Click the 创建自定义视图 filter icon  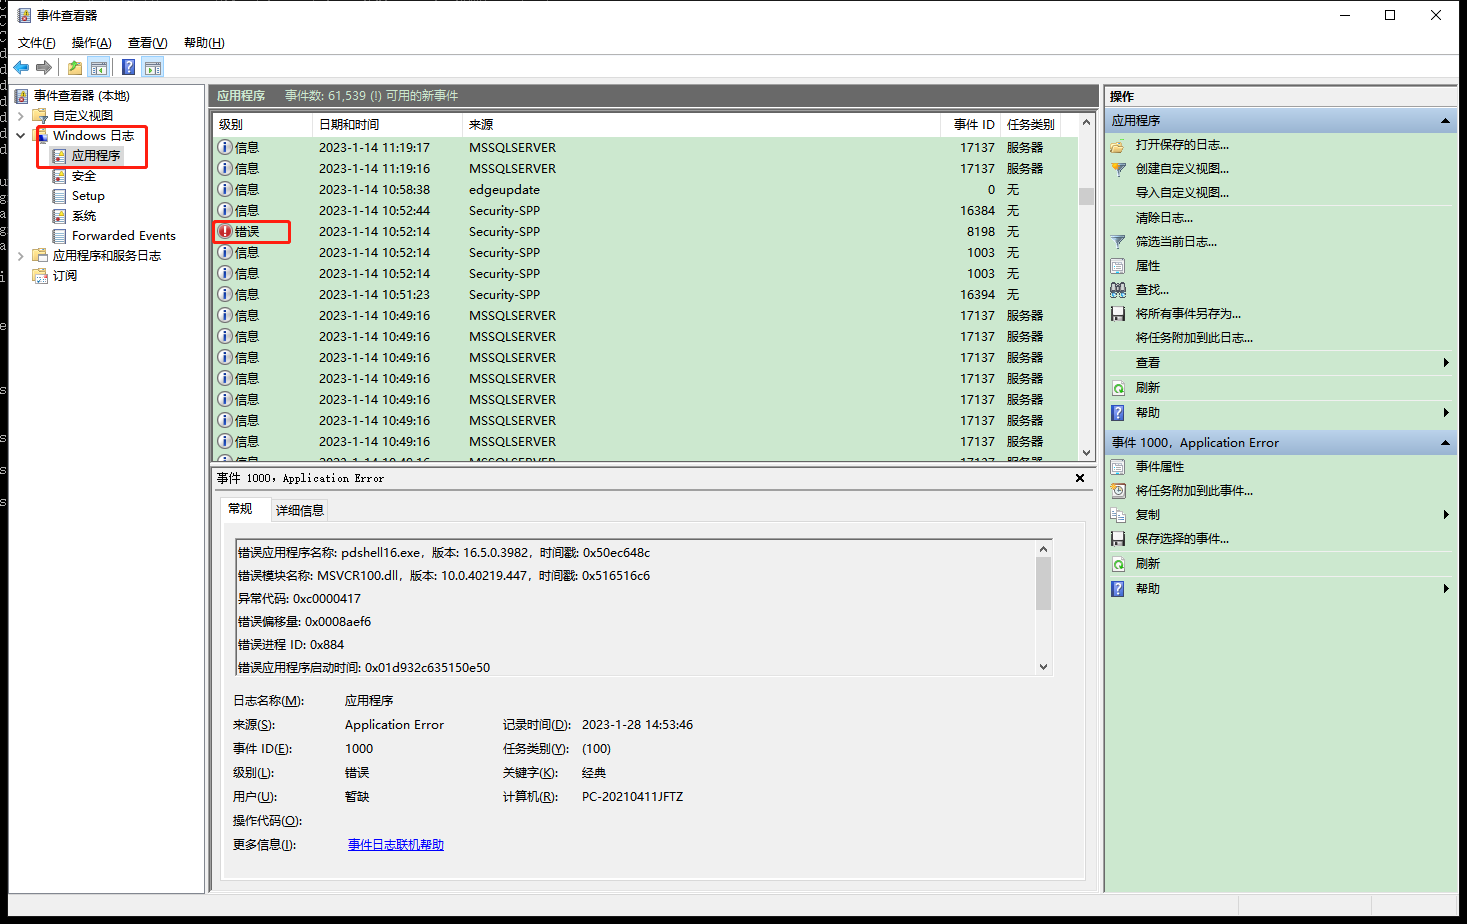[1118, 169]
